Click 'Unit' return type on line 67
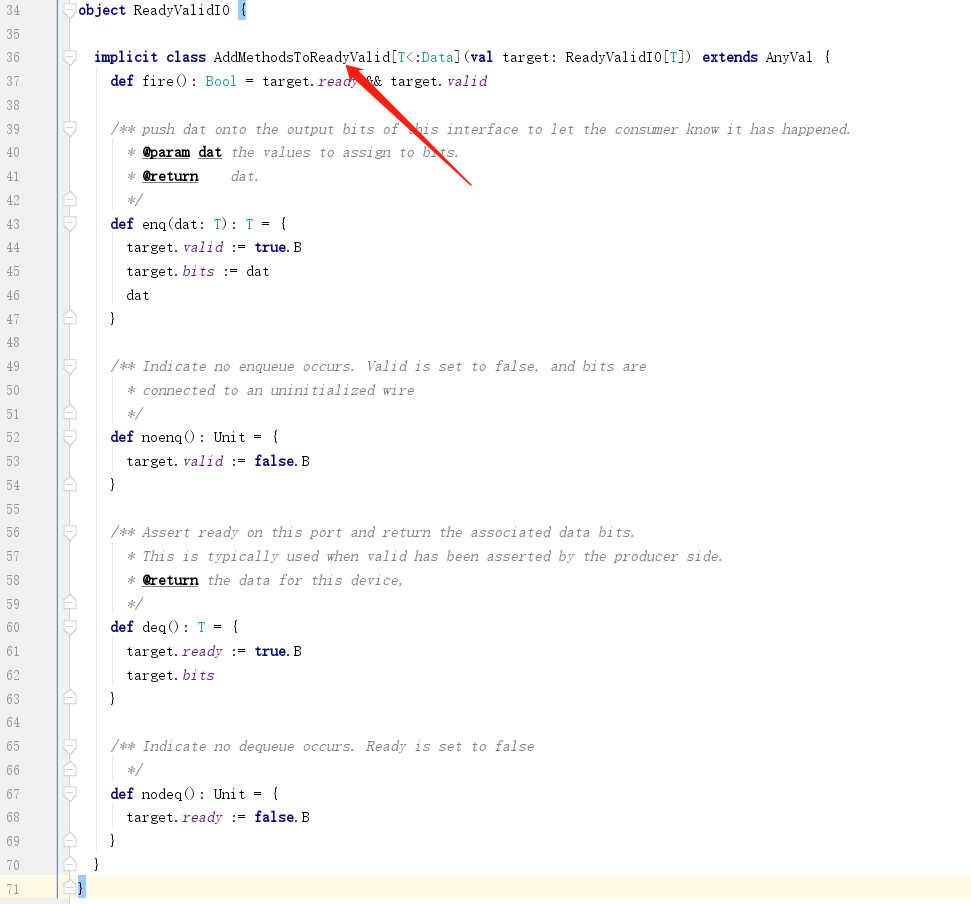 coord(229,794)
